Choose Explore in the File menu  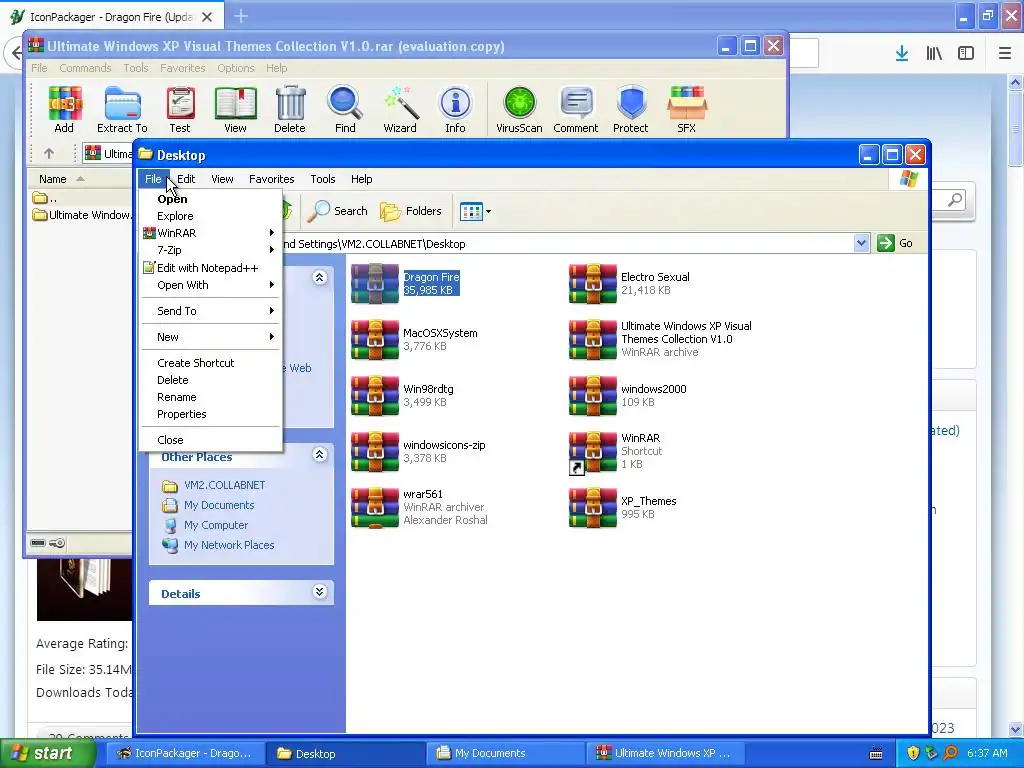pos(210,216)
